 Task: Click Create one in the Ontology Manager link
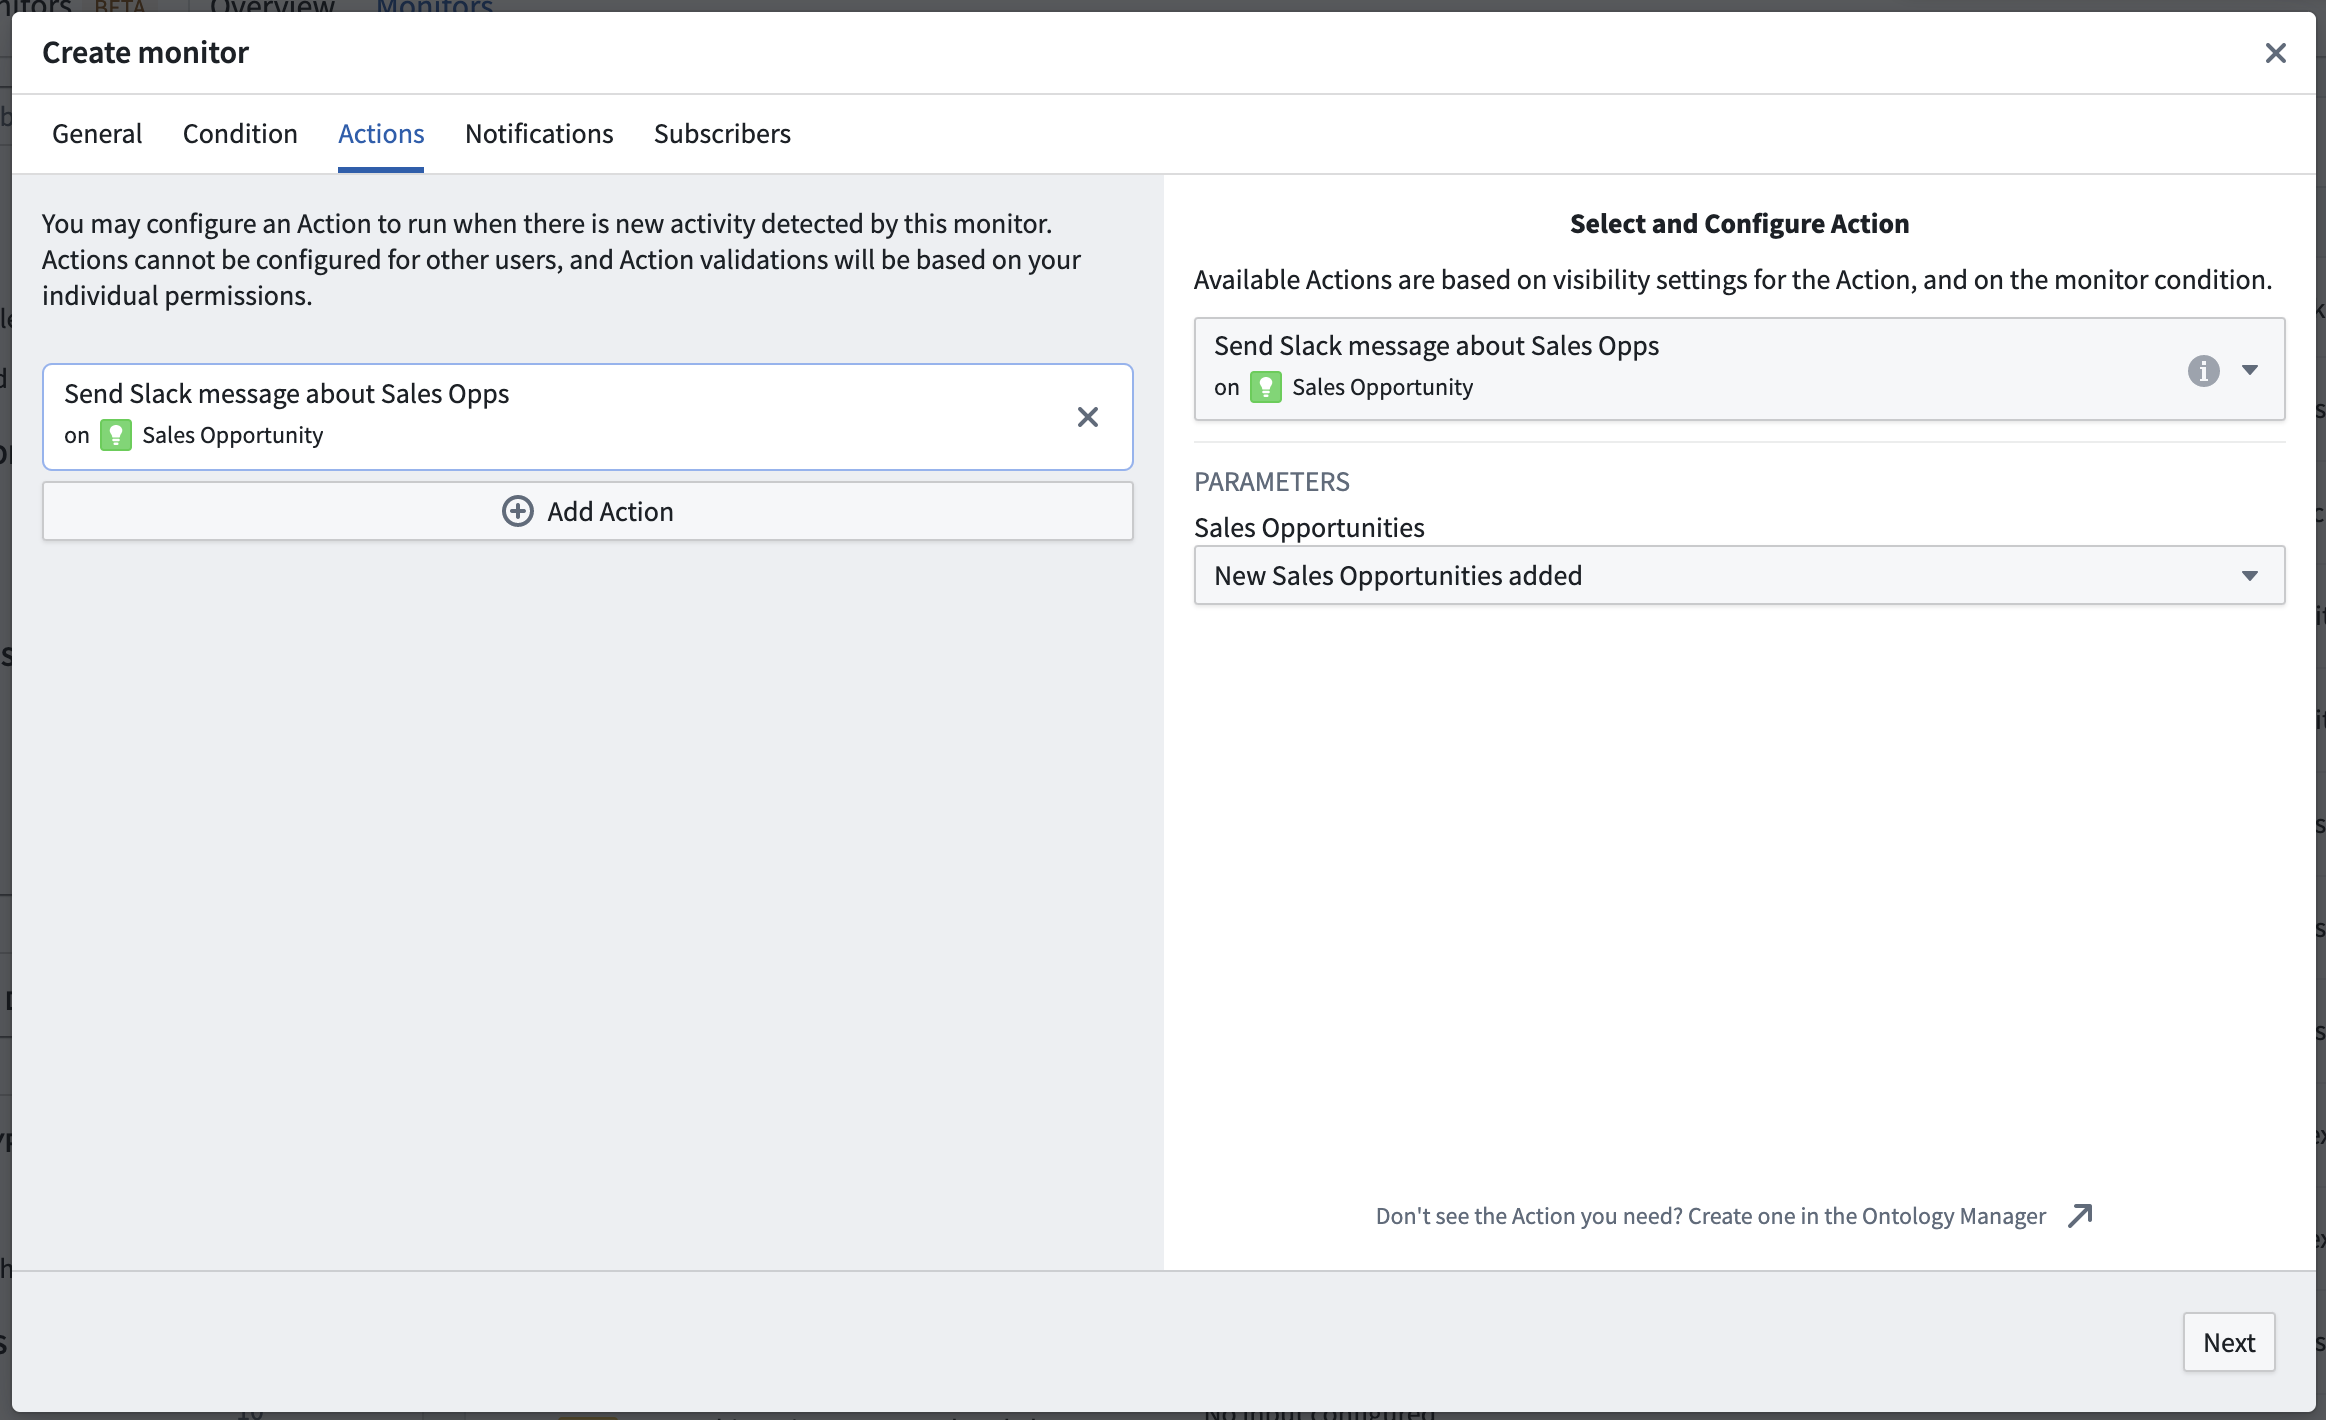tap(1866, 1216)
